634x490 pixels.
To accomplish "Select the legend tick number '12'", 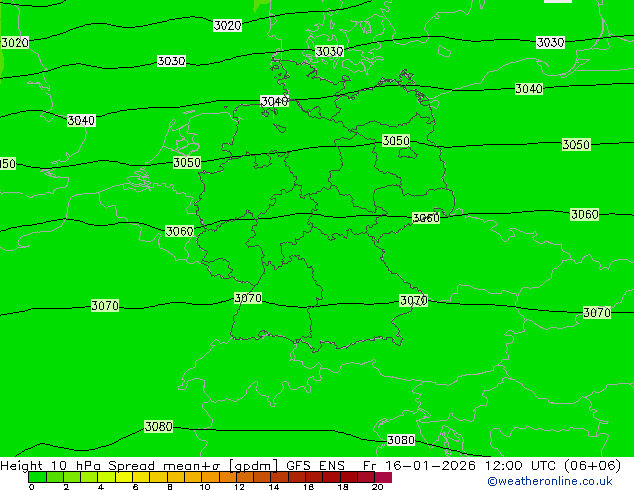I will [x=239, y=487].
